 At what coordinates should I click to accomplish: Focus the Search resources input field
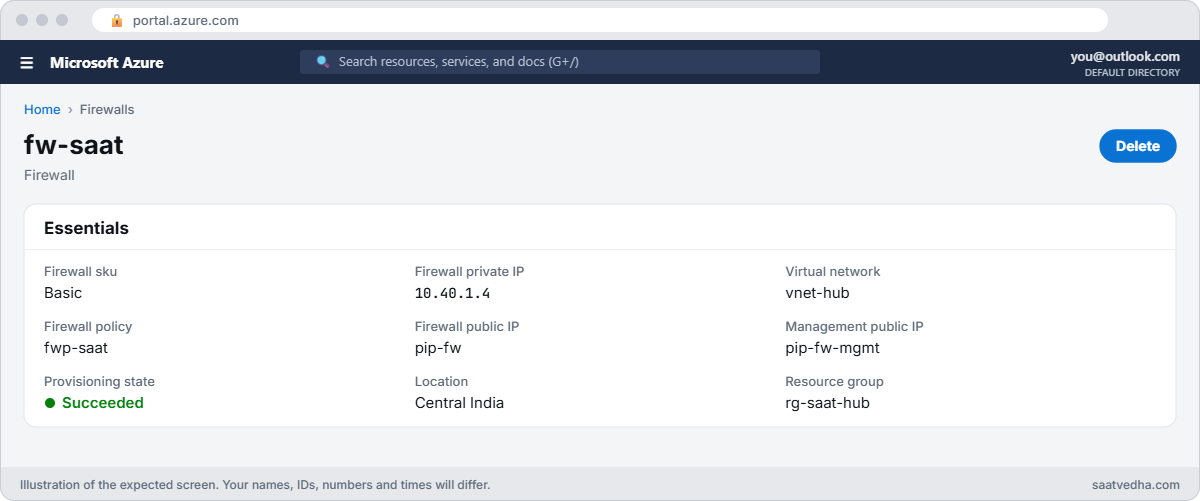(560, 62)
